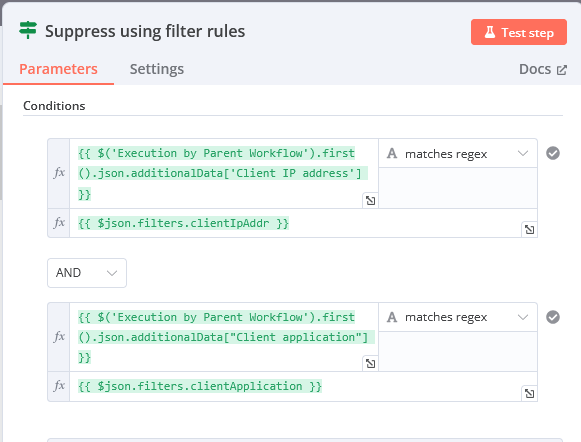Expand the AND combinator dropdown

[x=87, y=273]
